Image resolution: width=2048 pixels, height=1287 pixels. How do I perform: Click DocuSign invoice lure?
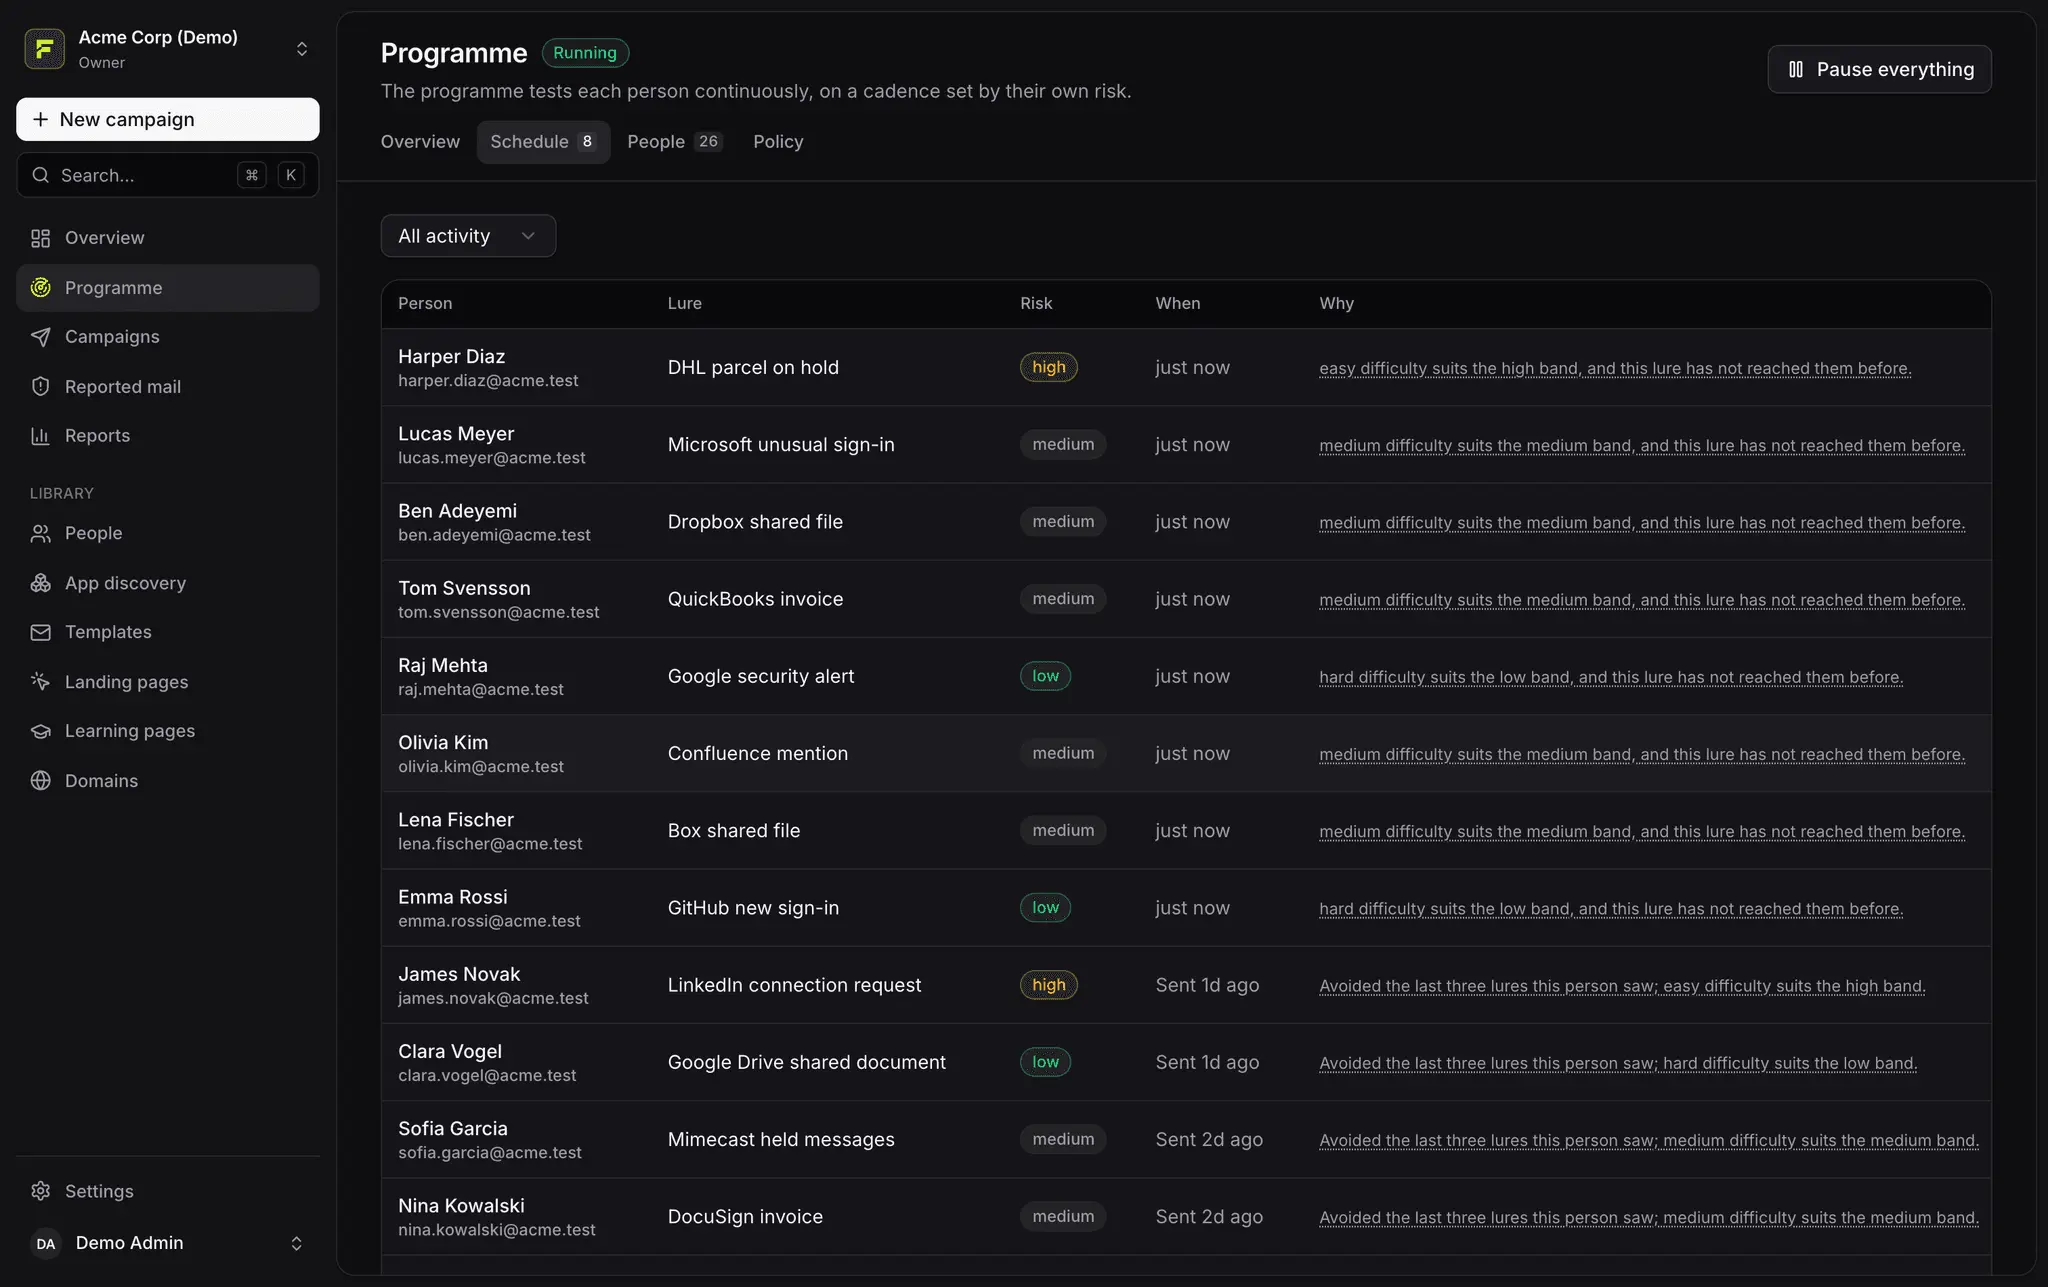click(x=745, y=1217)
